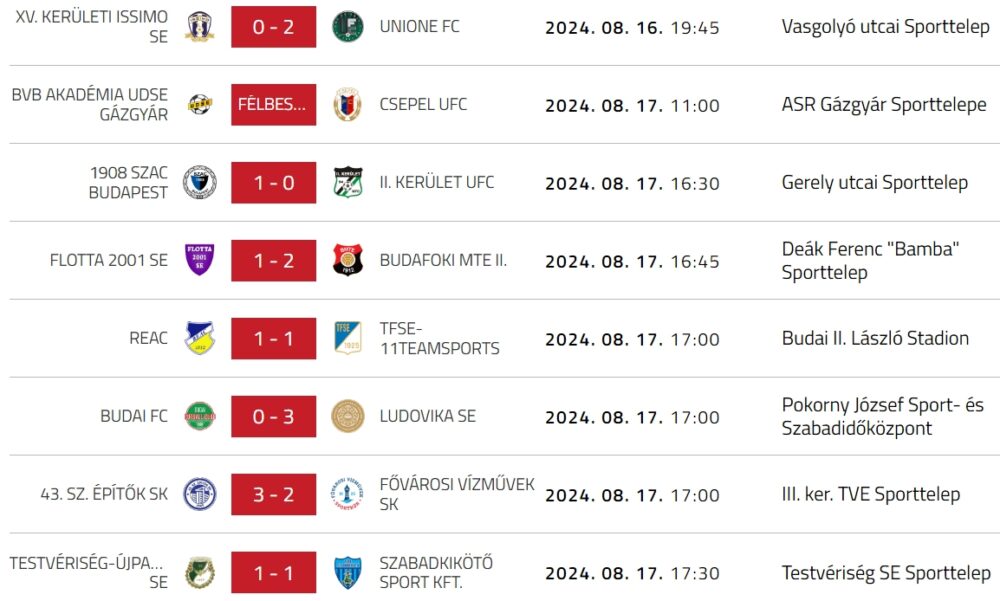Open the 43. SZ. Építők SK team link
This screenshot has width=1000, height=601.
tap(104, 494)
